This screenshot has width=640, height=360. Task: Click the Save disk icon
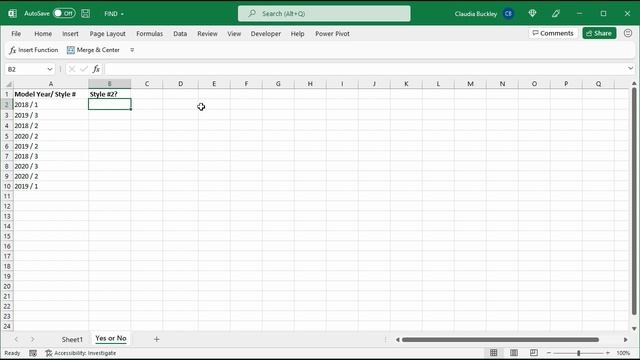point(85,13)
